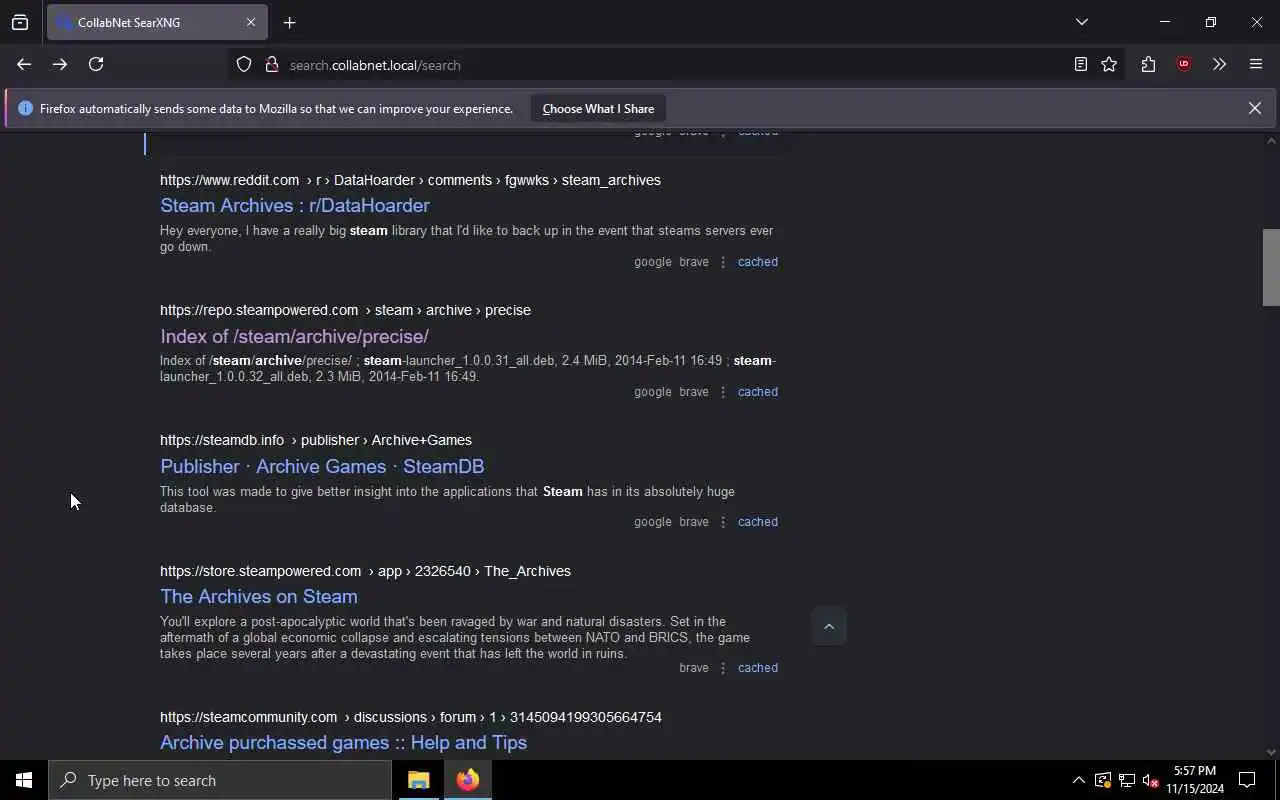List all tabs dropdown arrow
Viewport: 1280px width, 800px height.
click(1081, 22)
